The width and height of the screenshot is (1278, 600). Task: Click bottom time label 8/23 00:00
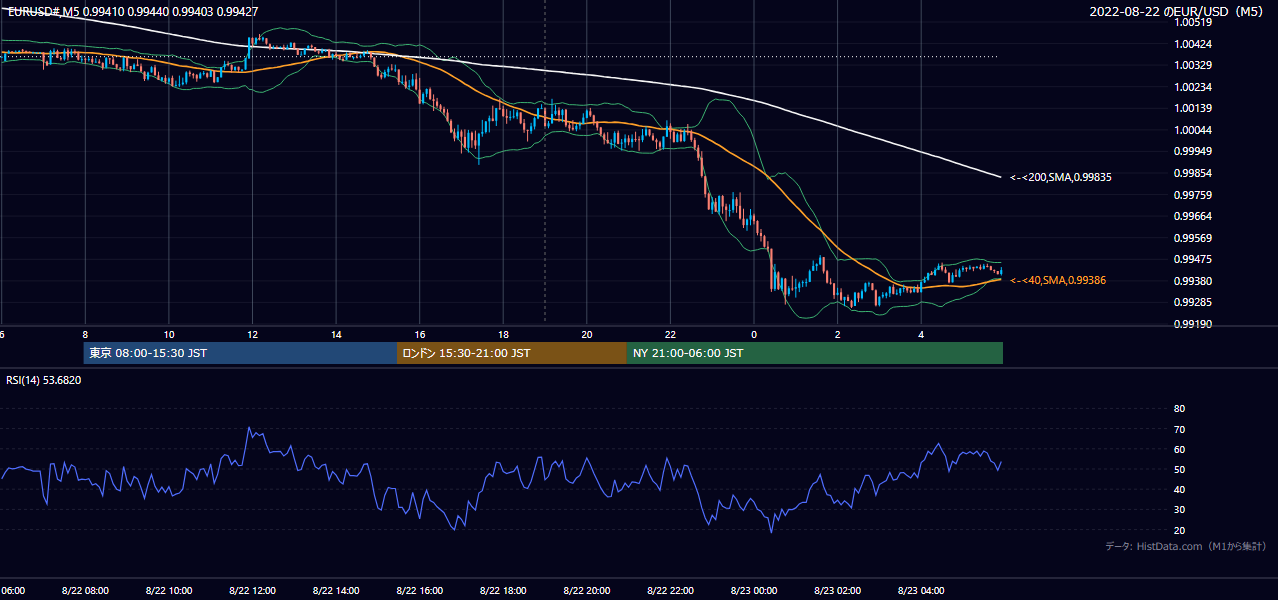tap(754, 591)
